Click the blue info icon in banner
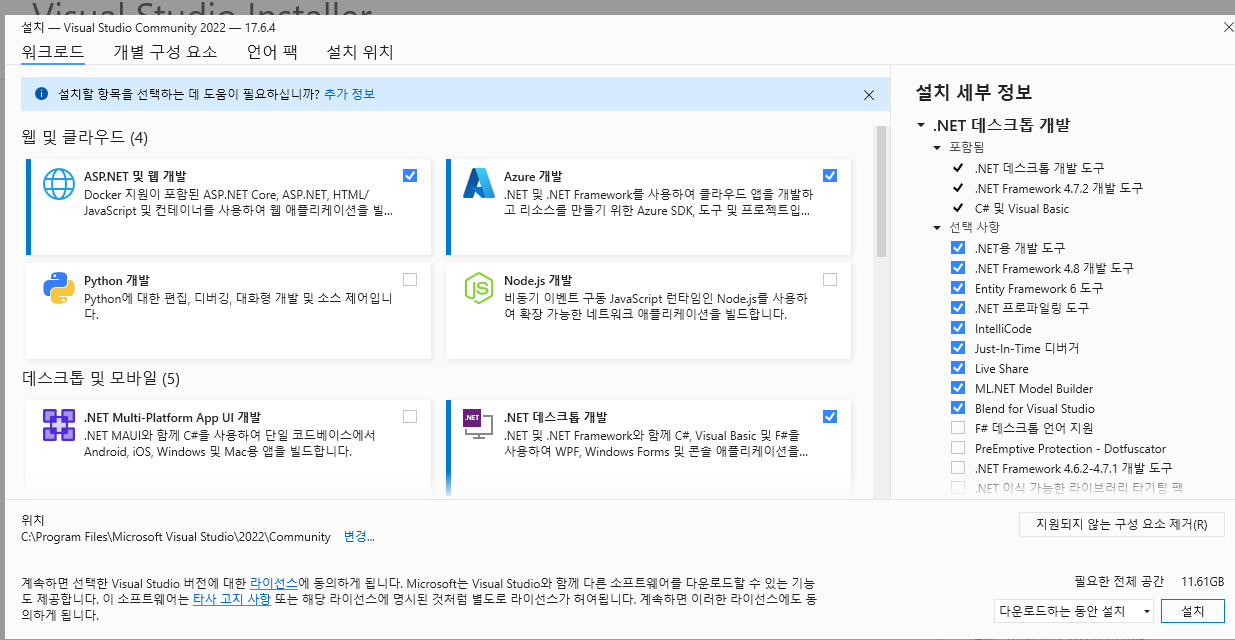 pyautogui.click(x=42, y=93)
